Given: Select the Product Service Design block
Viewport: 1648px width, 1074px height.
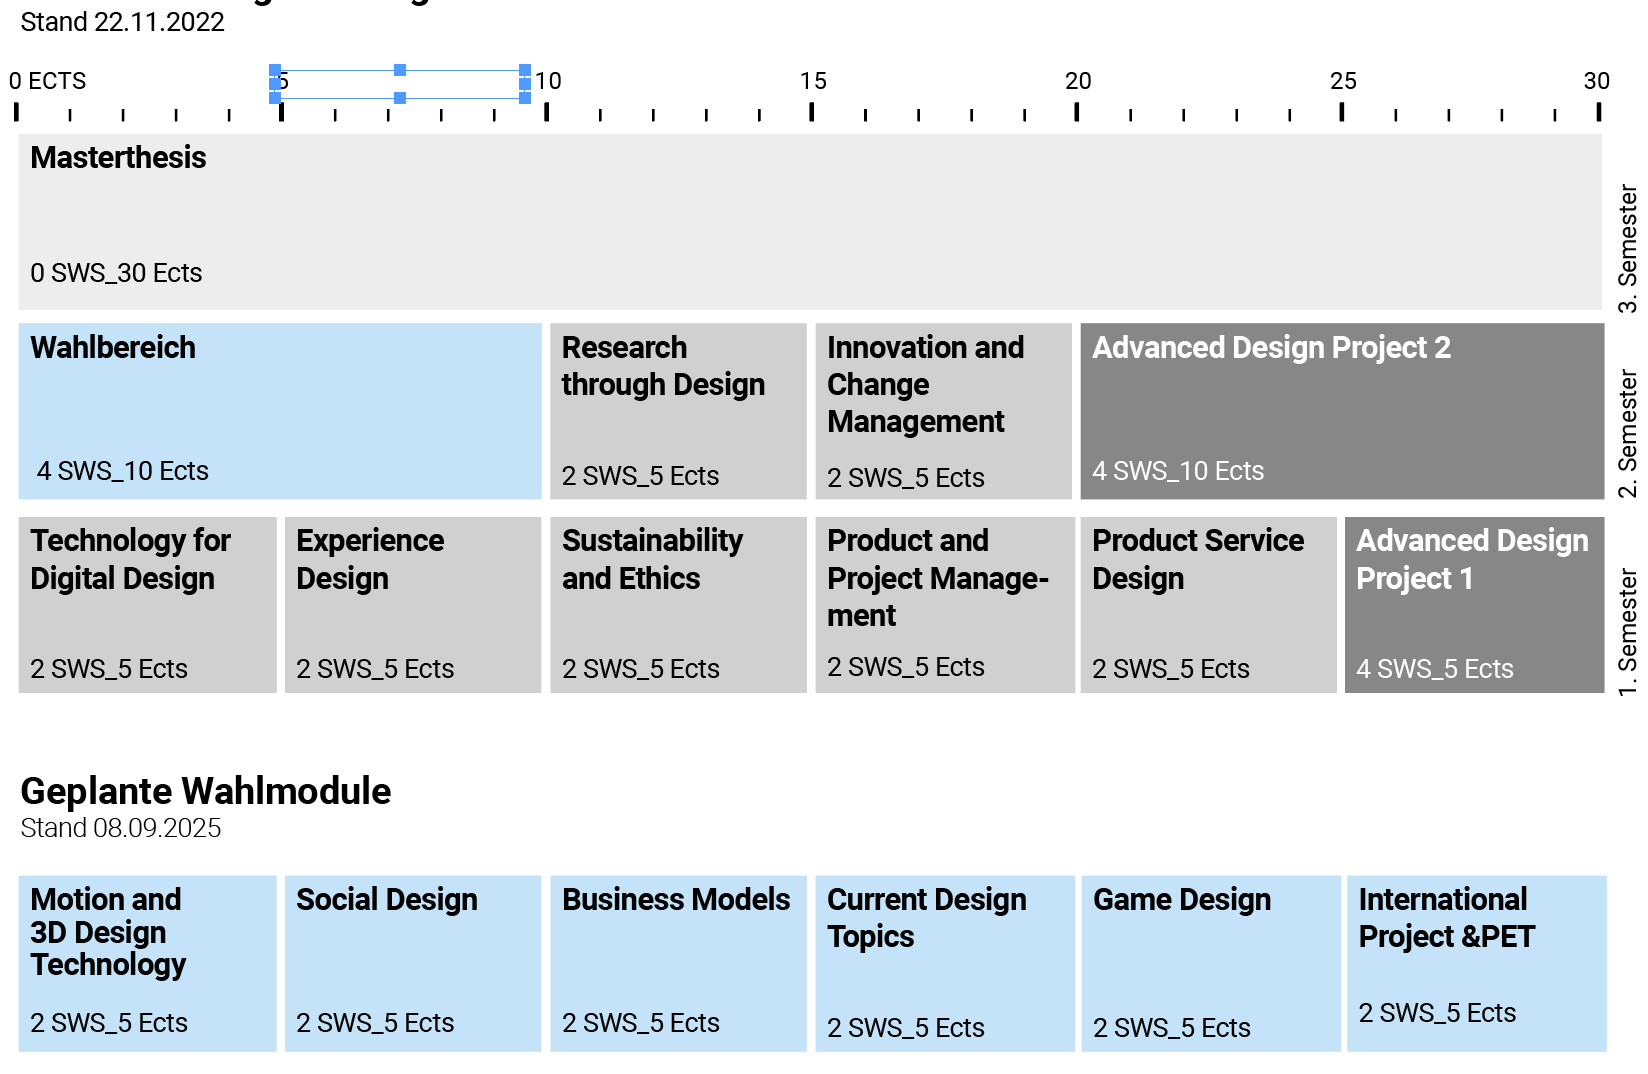Looking at the screenshot, I should pos(1208,604).
